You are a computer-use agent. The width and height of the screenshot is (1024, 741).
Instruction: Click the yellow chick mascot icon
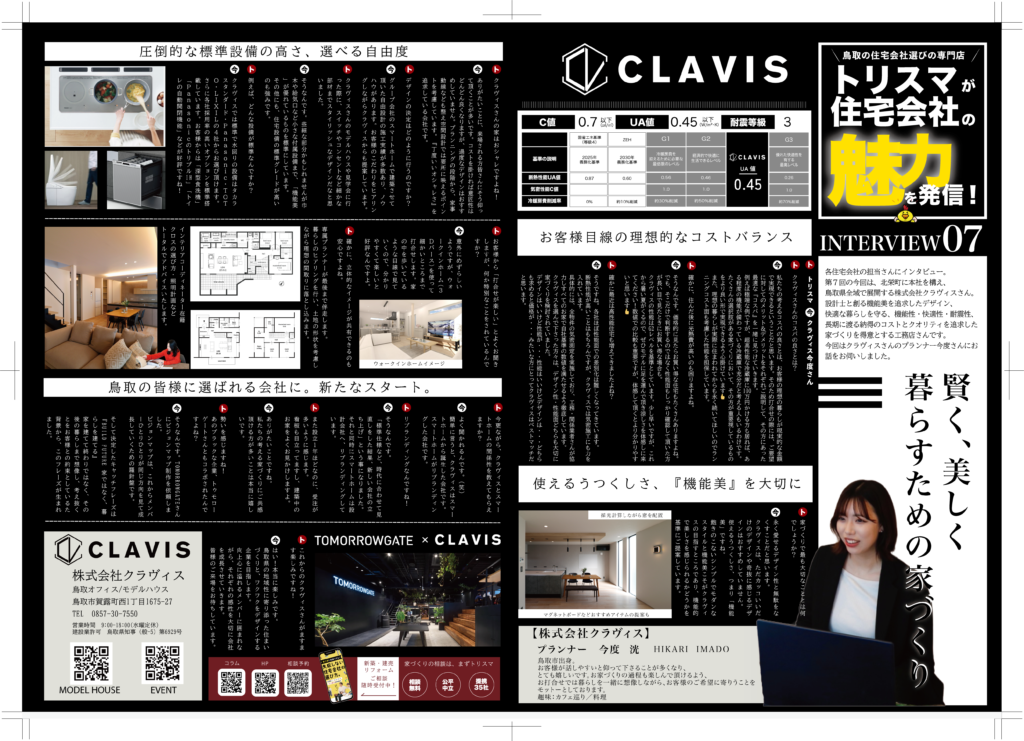[904, 213]
